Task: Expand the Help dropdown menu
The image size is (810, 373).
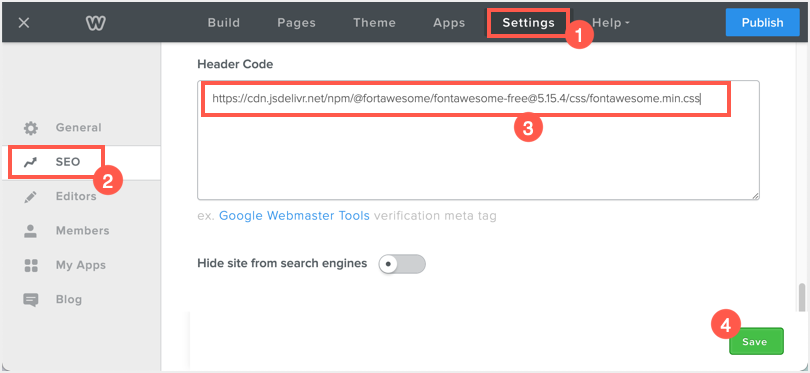Action: [611, 23]
